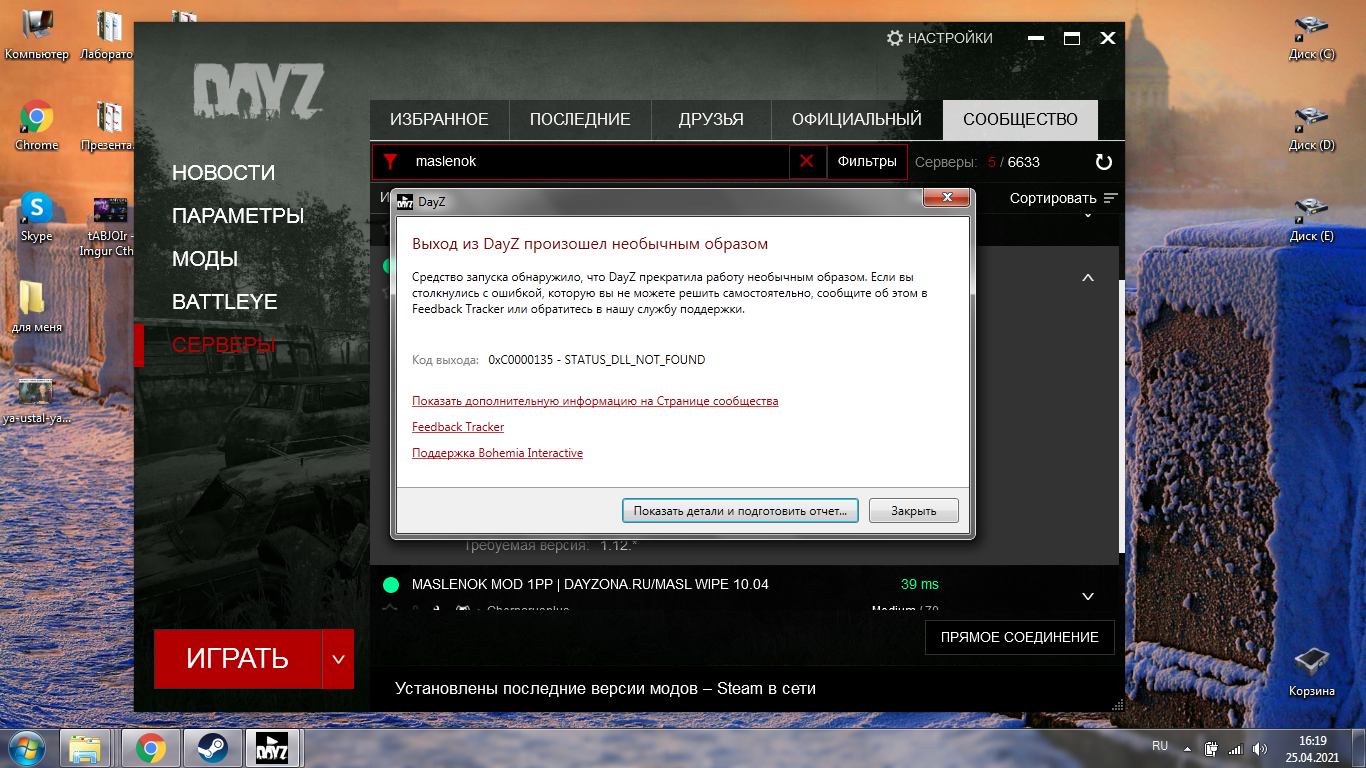Open the Лаборато desktop shortcut
Image resolution: width=1366 pixels, height=768 pixels.
tap(107, 35)
